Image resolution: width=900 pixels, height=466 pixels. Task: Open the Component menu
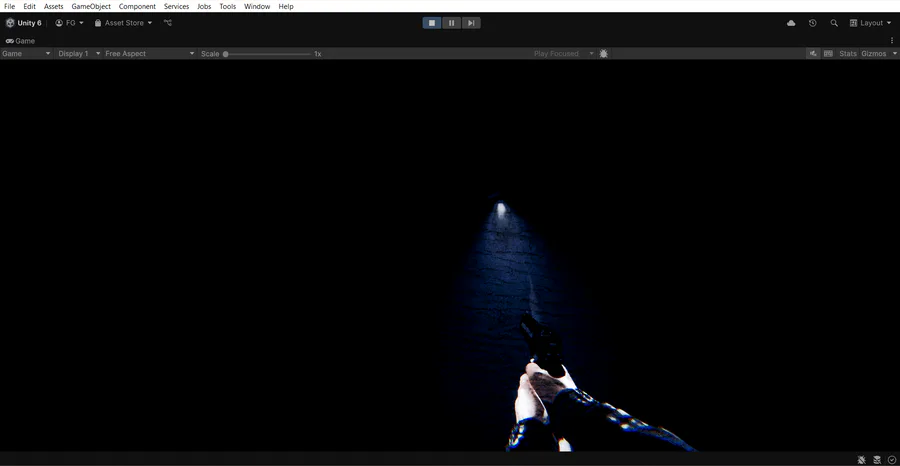tap(137, 6)
